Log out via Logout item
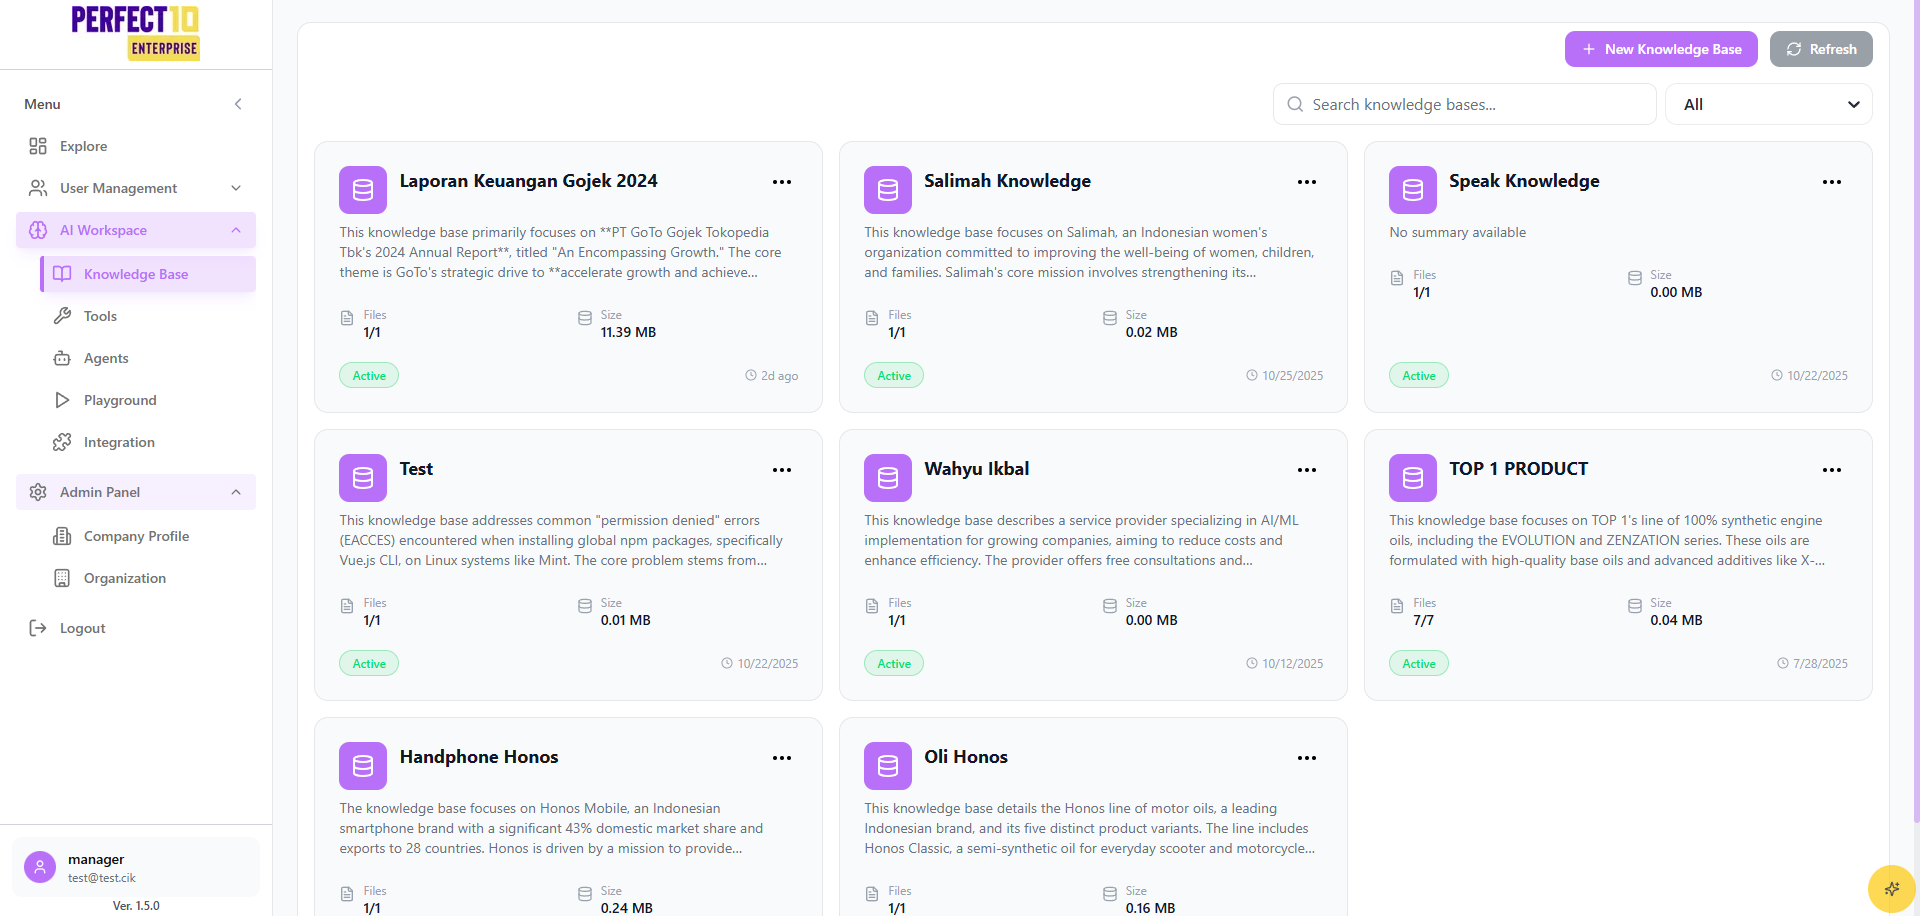Screen dimensions: 1920x916 click(136, 628)
